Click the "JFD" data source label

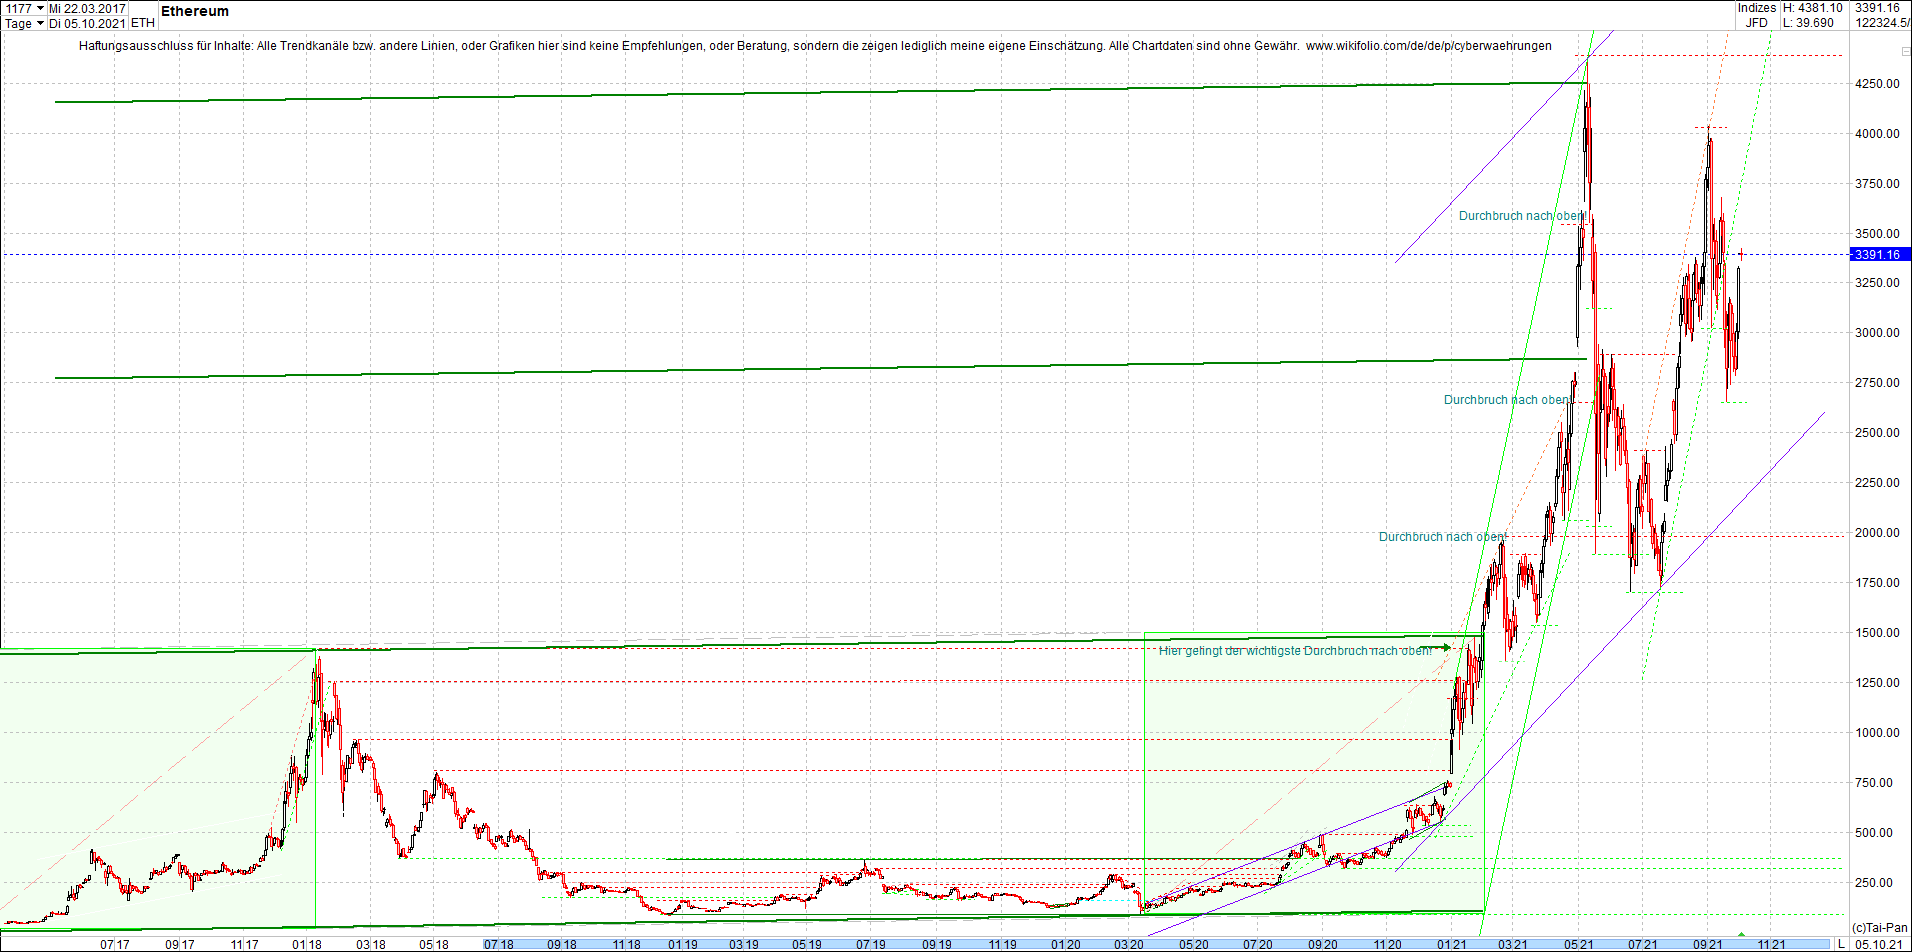(x=1756, y=22)
